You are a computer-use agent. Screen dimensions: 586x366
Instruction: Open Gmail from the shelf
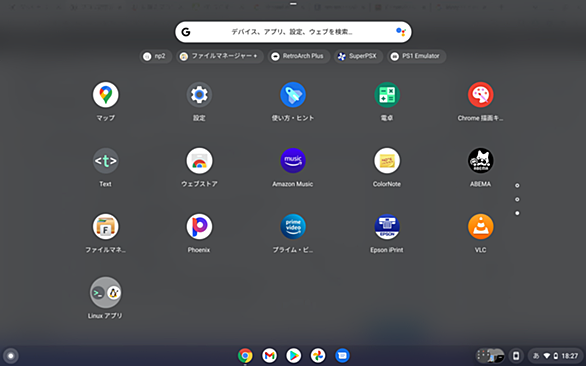tap(269, 356)
